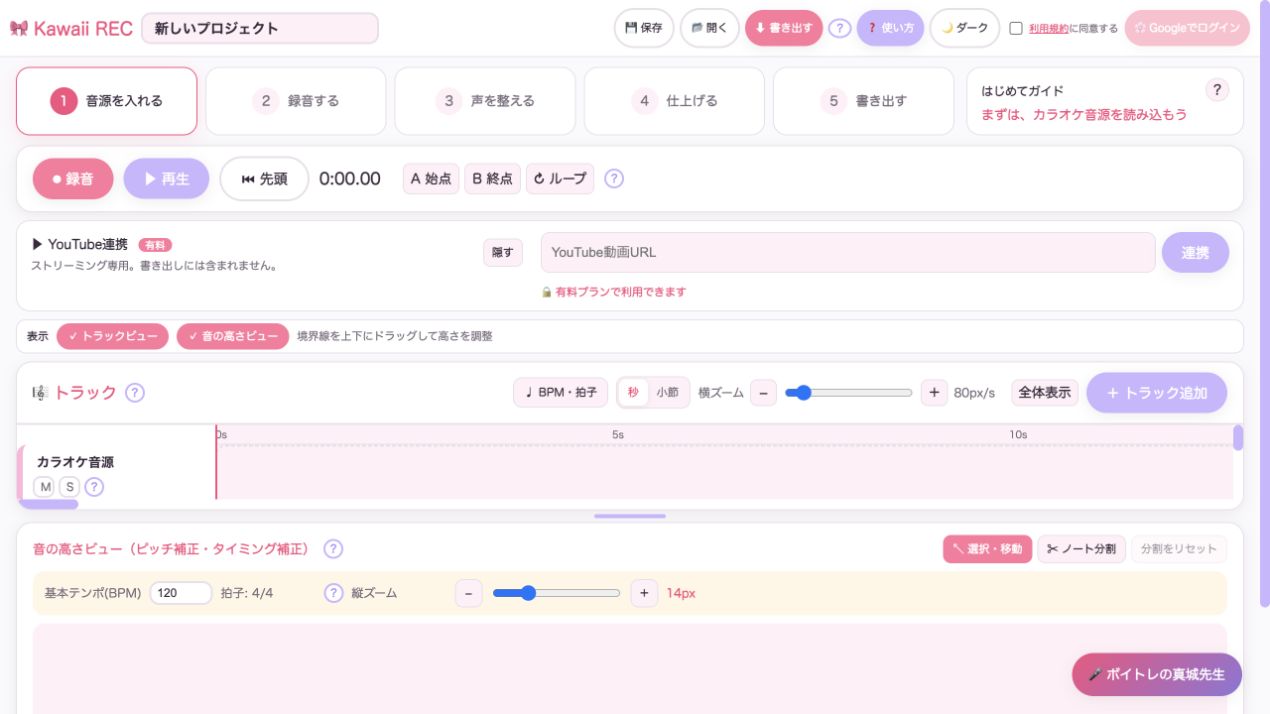Screen dimensions: 1270x714
Task: Select 秒 timeline unit
Action: click(x=633, y=393)
